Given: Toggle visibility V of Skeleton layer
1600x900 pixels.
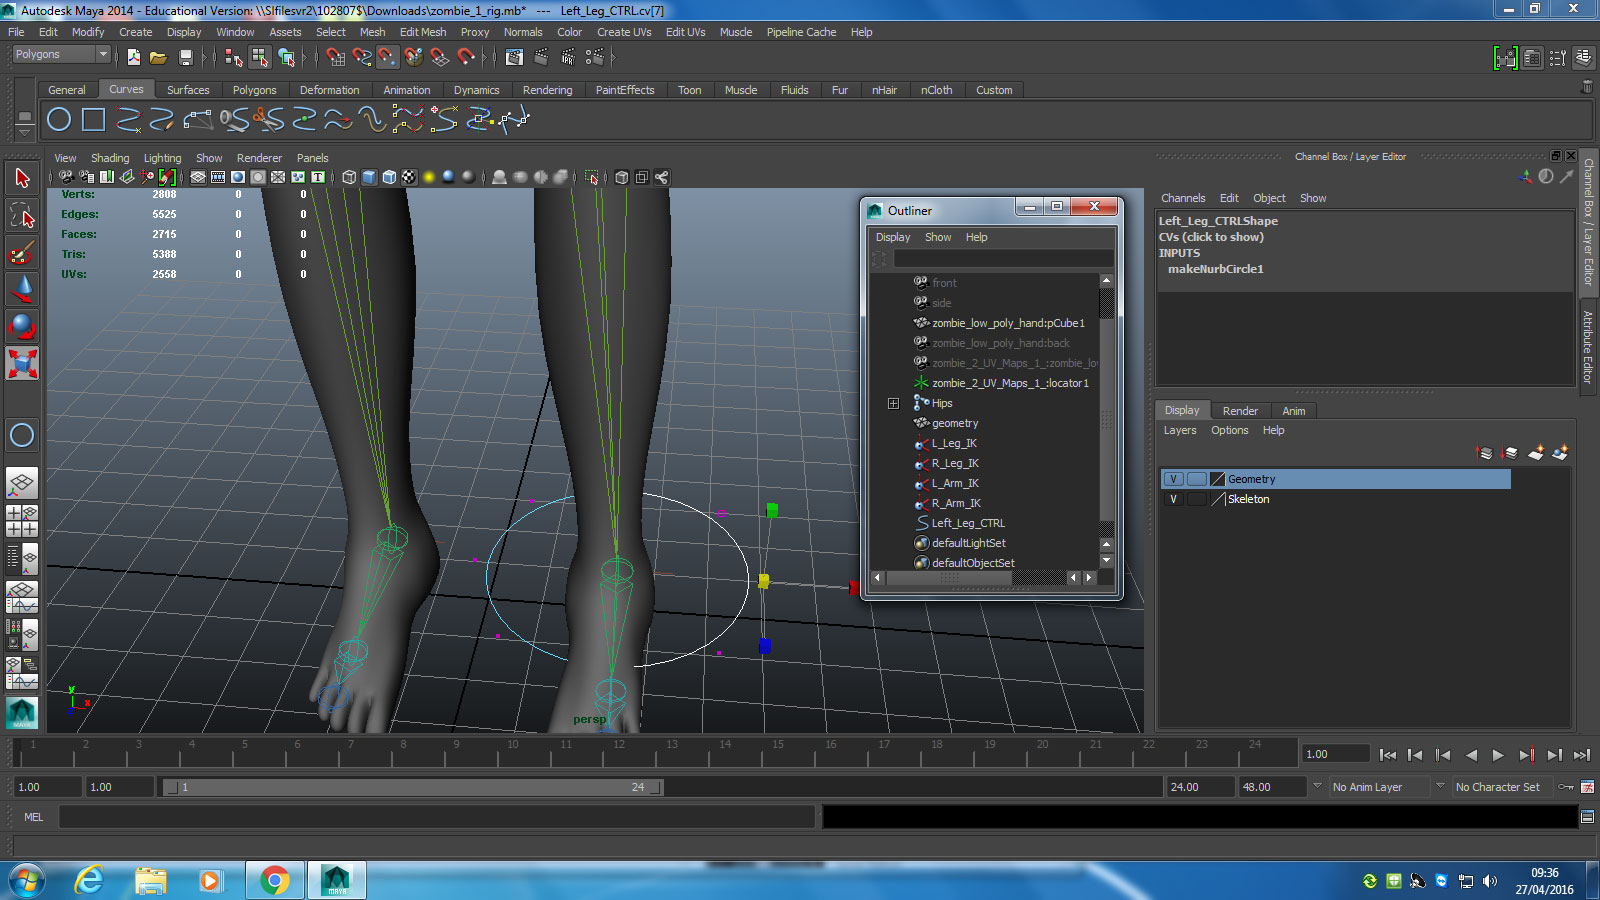Looking at the screenshot, I should (1173, 499).
